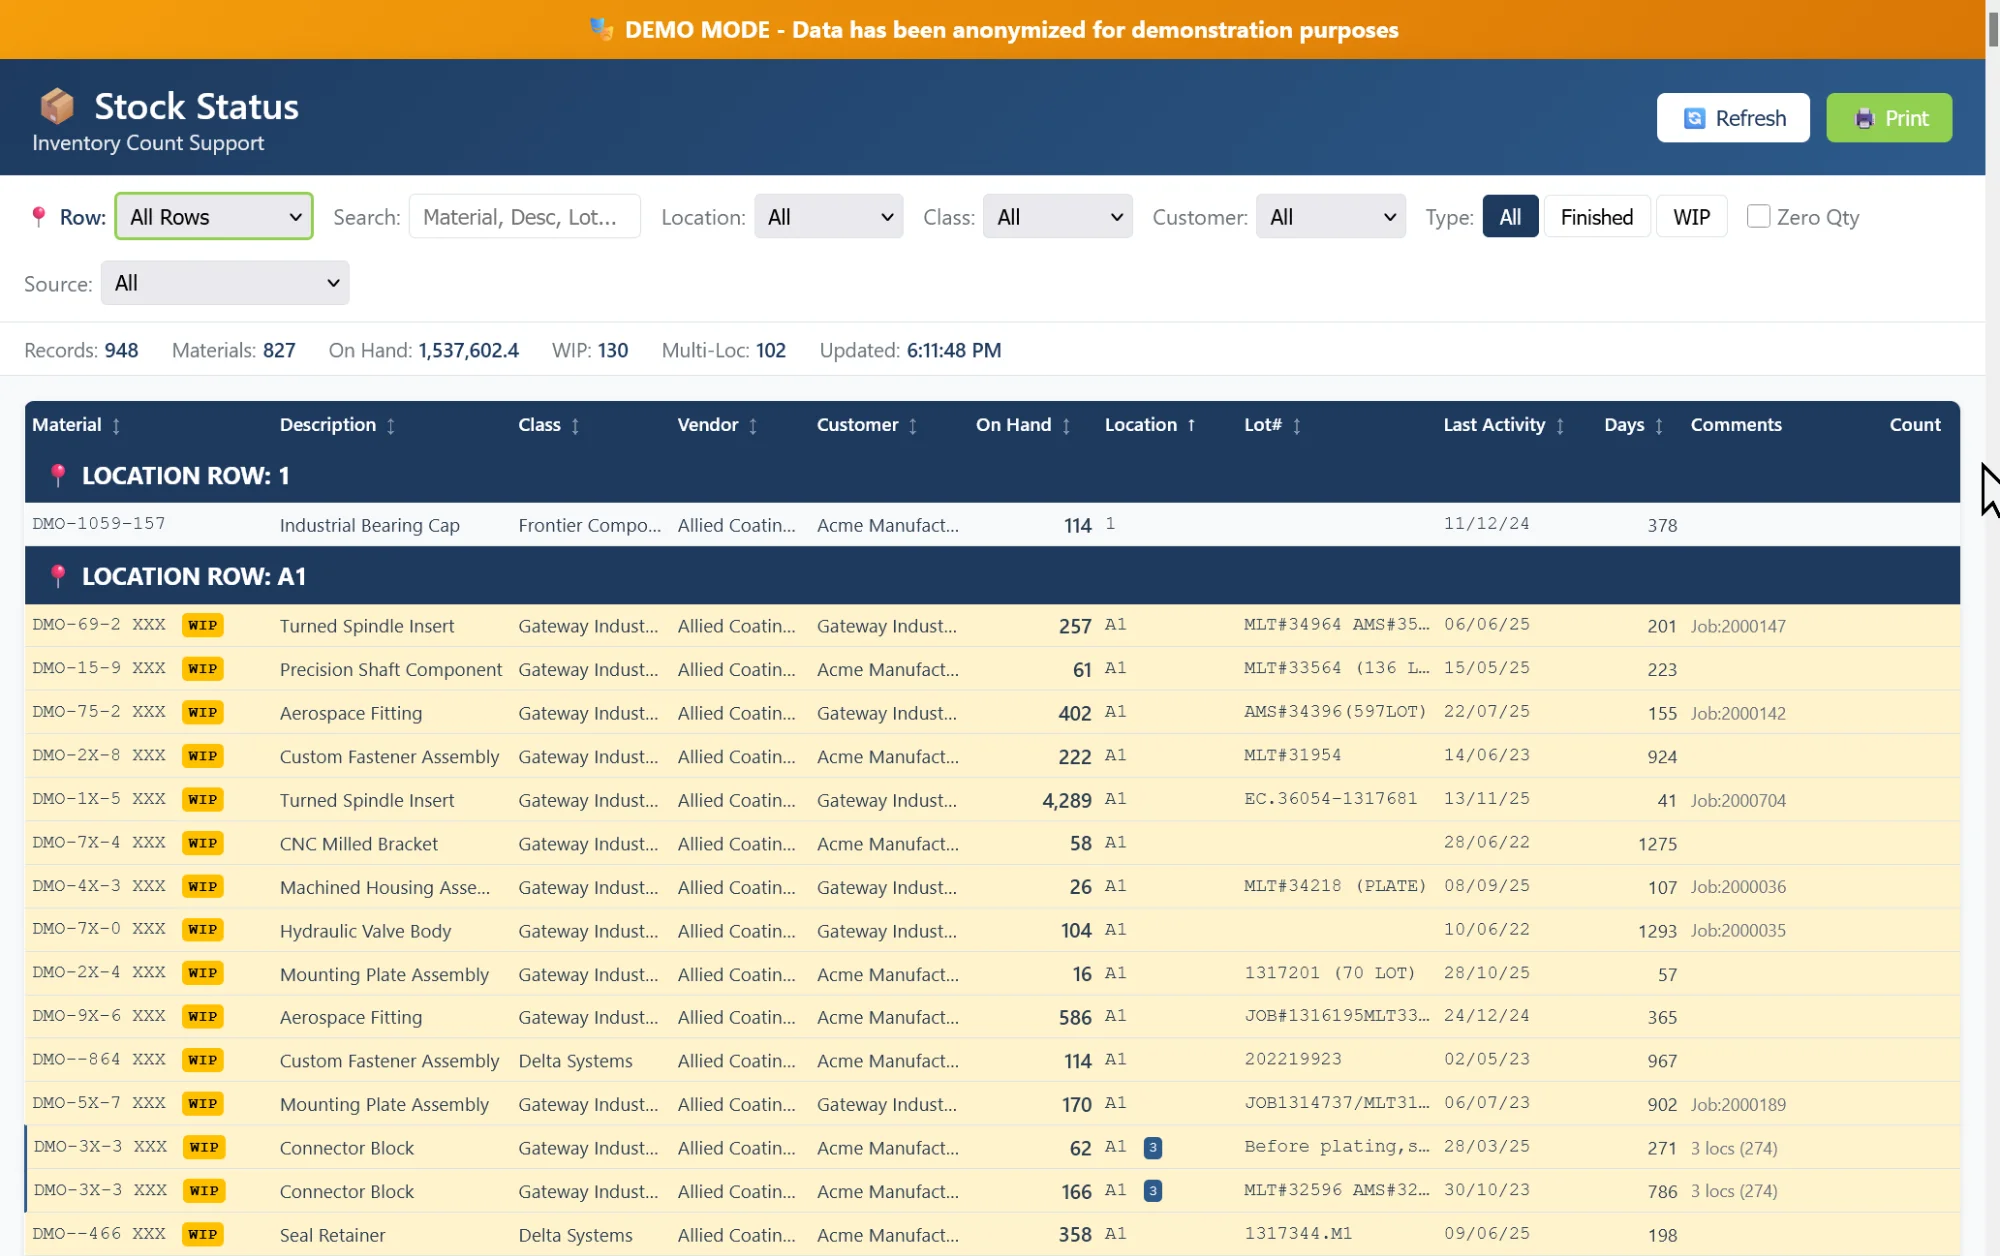Click the Stock Status box icon
The height and width of the screenshot is (1256, 2000).
tap(57, 106)
